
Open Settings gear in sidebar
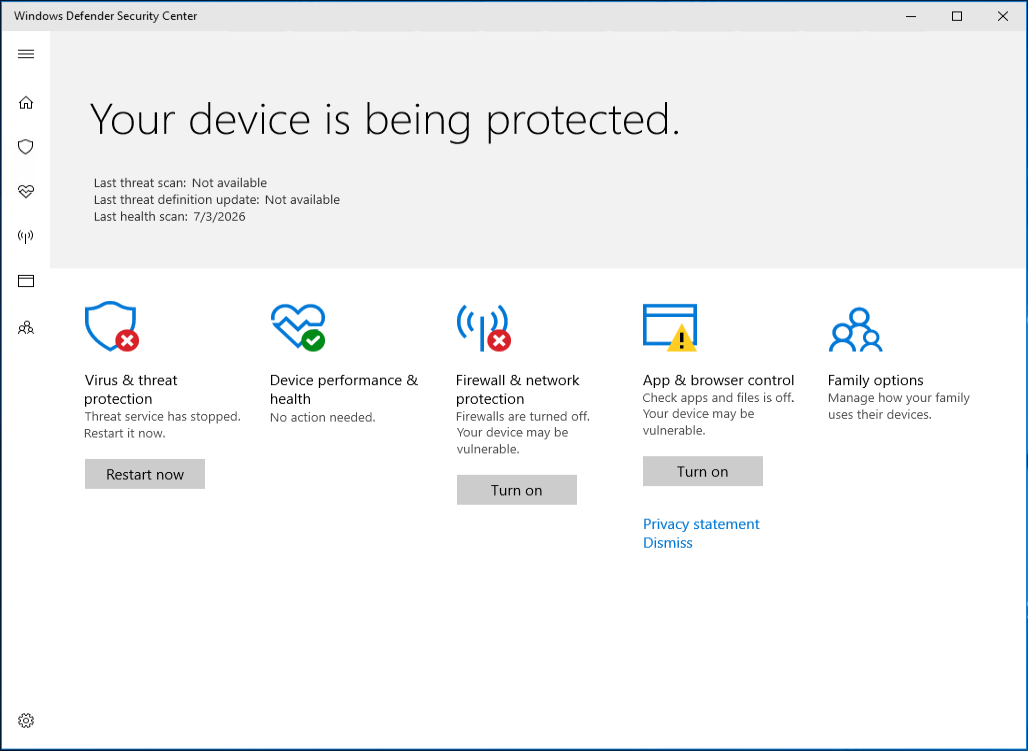tap(26, 720)
